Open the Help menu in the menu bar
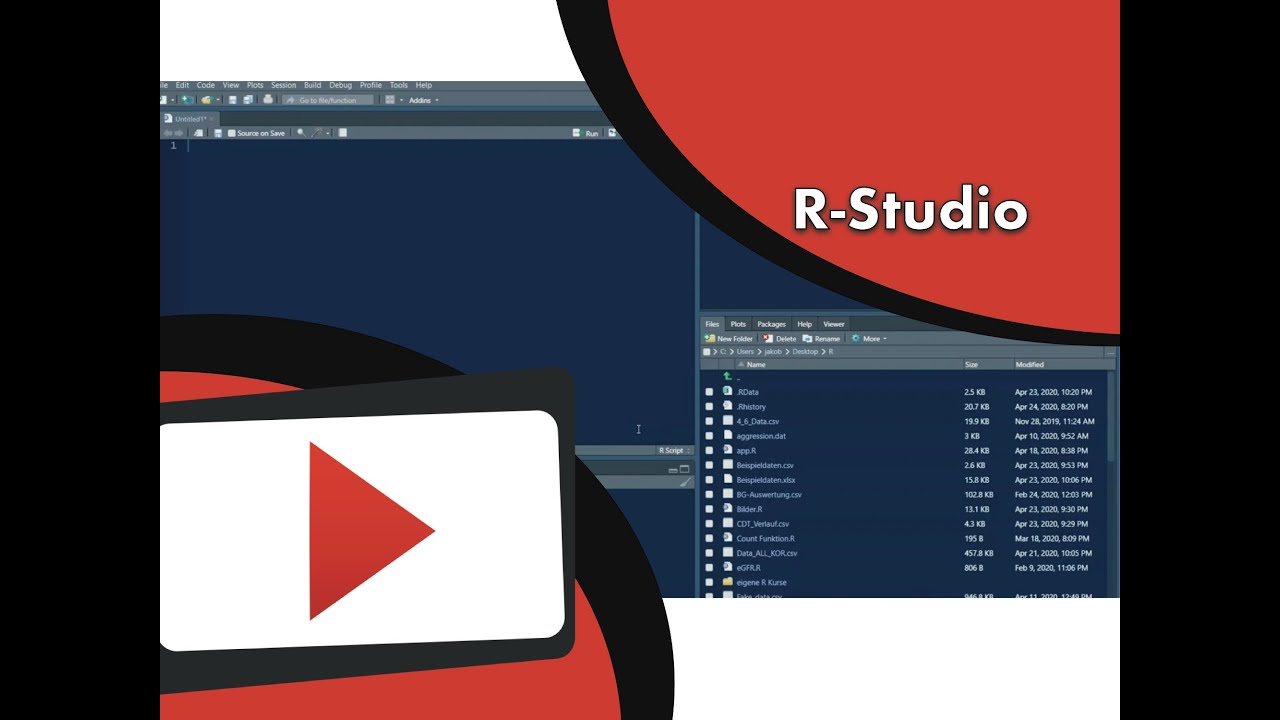The height and width of the screenshot is (720, 1280). 424,85
